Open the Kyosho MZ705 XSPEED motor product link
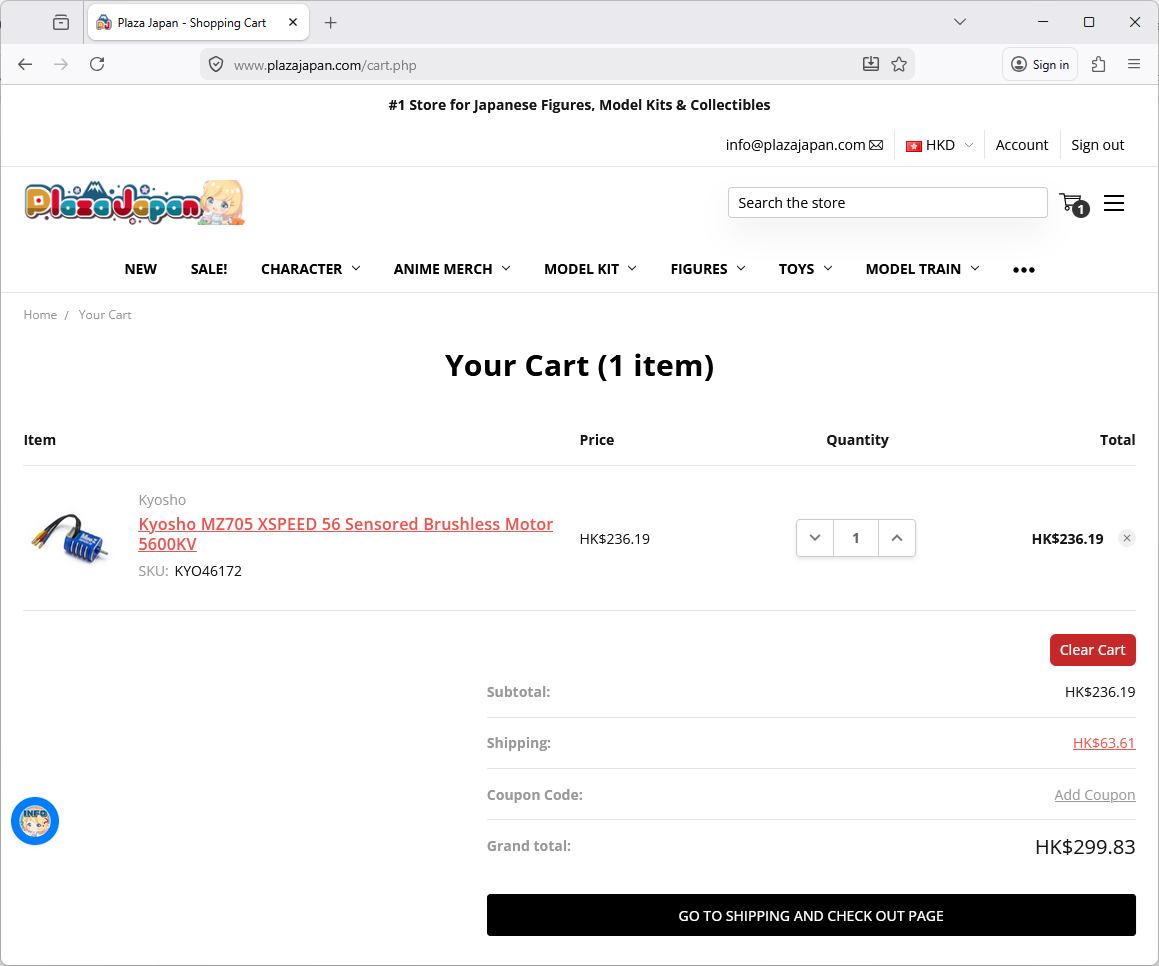This screenshot has height=966, width=1159. coord(345,534)
